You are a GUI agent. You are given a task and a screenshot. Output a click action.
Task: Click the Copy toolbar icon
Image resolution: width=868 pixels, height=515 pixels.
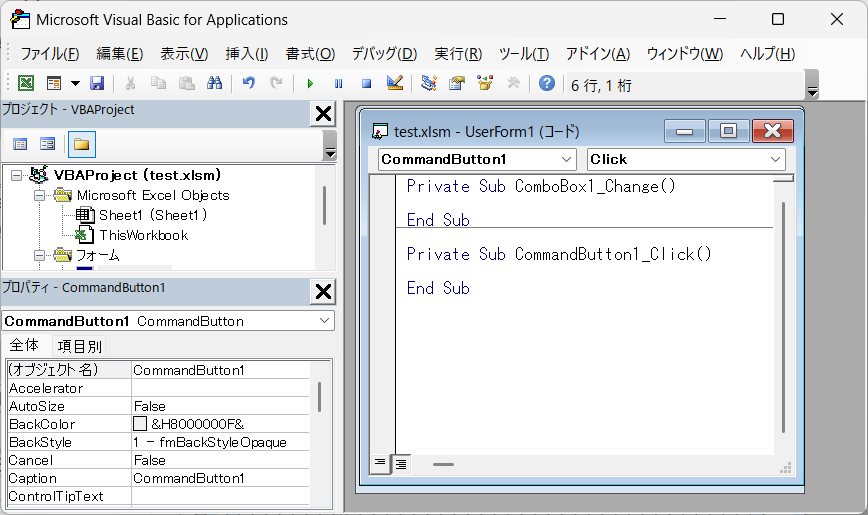[158, 84]
